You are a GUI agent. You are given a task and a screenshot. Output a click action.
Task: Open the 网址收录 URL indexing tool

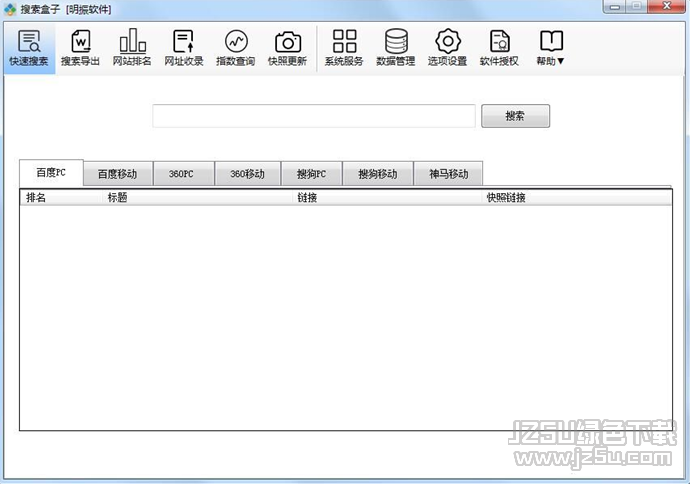(184, 48)
